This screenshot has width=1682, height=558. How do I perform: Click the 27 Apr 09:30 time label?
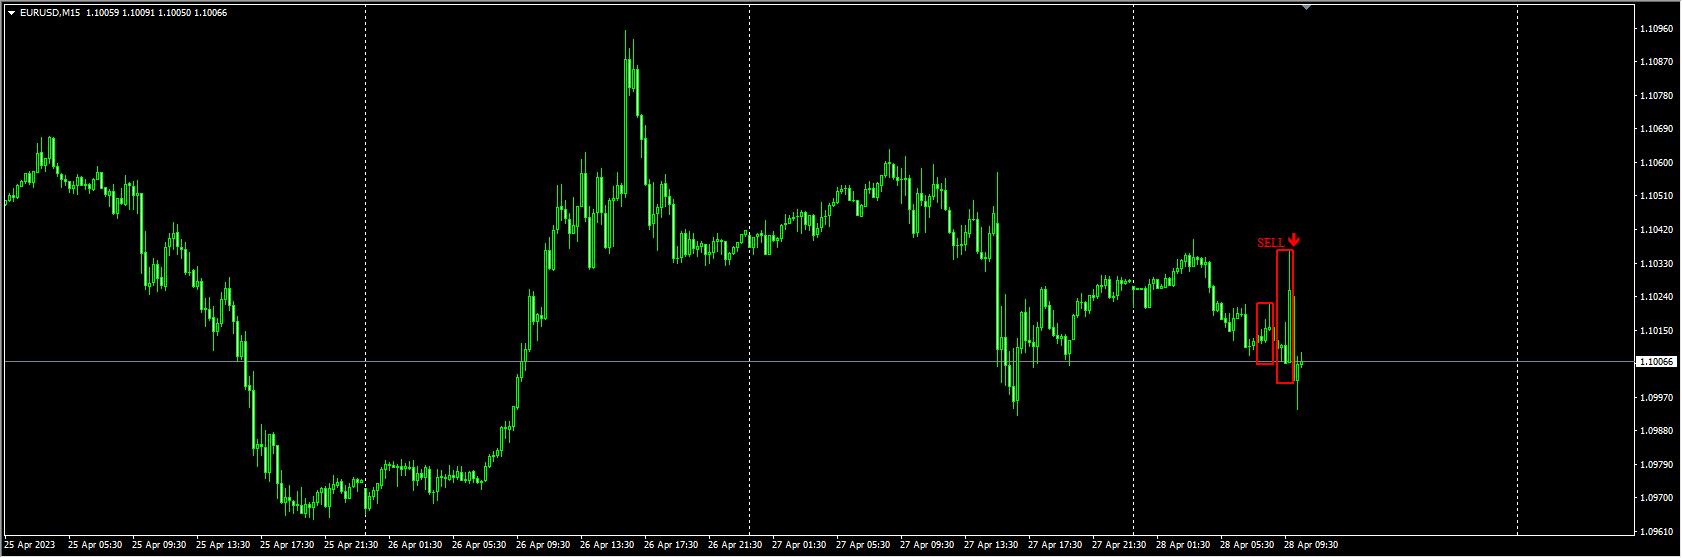[x=927, y=545]
